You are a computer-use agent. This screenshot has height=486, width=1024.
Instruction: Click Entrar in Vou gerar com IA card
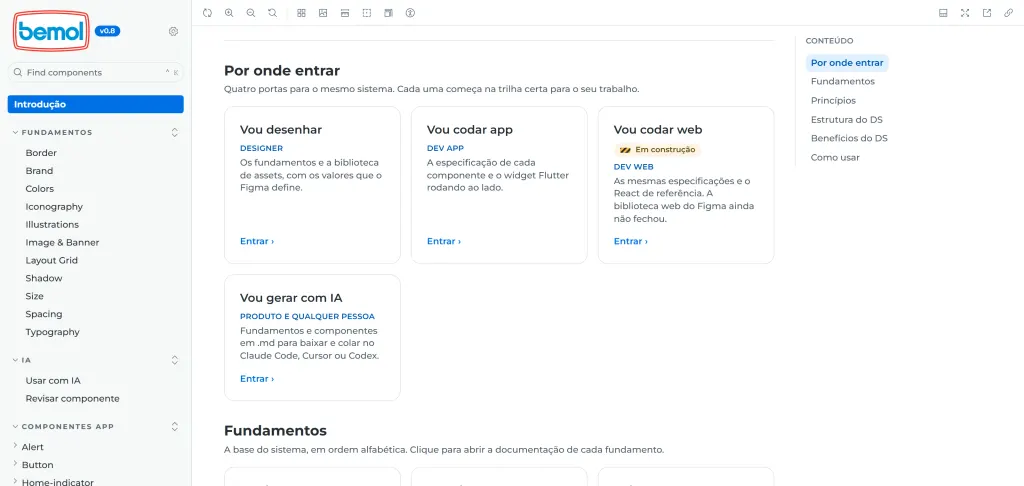[257, 379]
